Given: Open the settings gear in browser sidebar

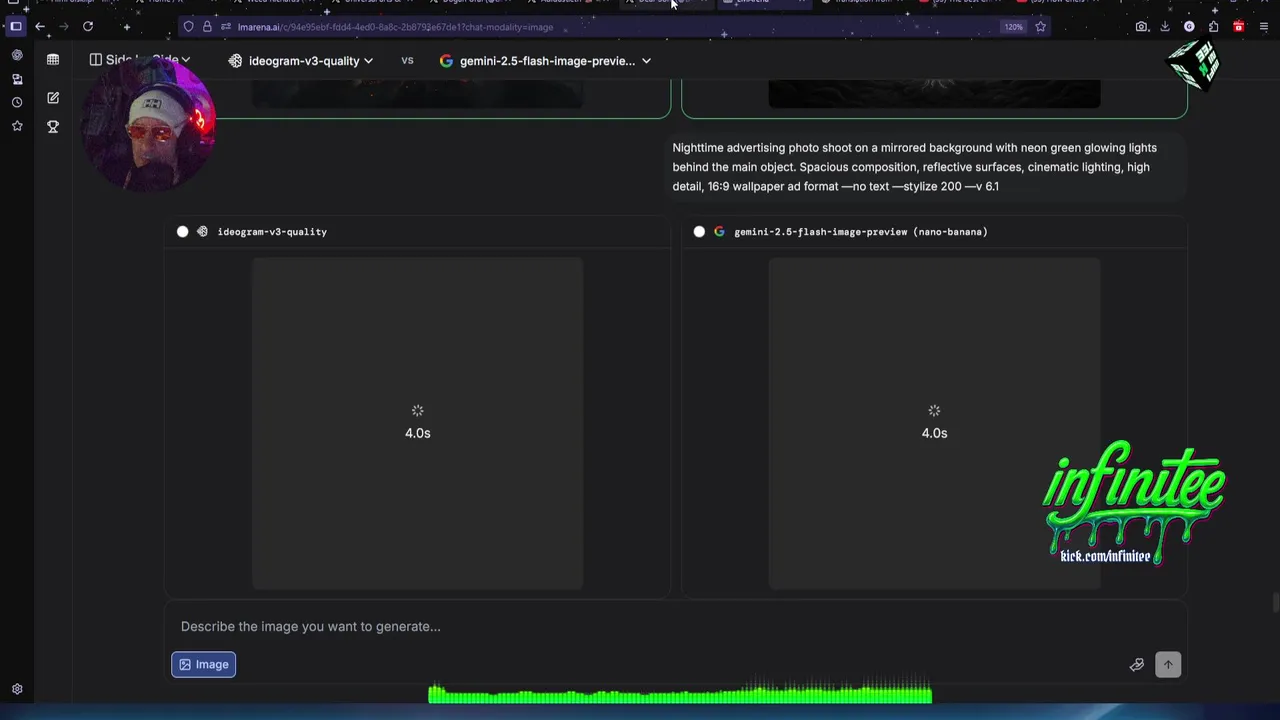Looking at the screenshot, I should click(x=17, y=689).
